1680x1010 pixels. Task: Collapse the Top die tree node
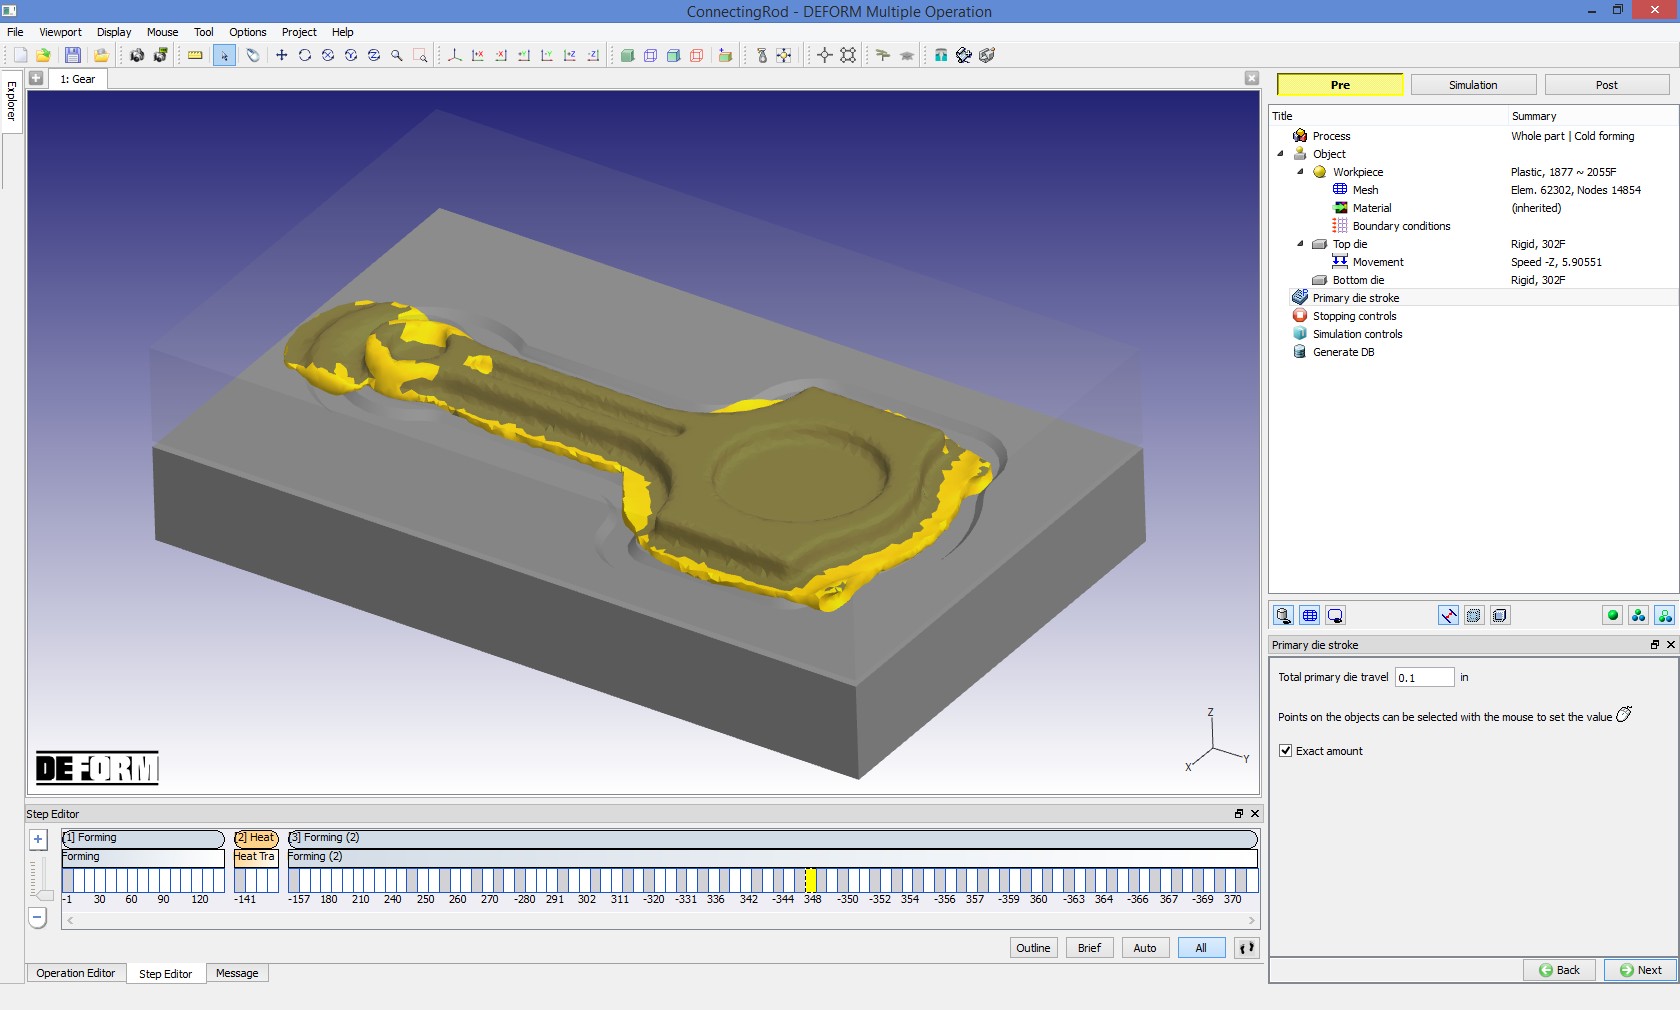[x=1301, y=243]
